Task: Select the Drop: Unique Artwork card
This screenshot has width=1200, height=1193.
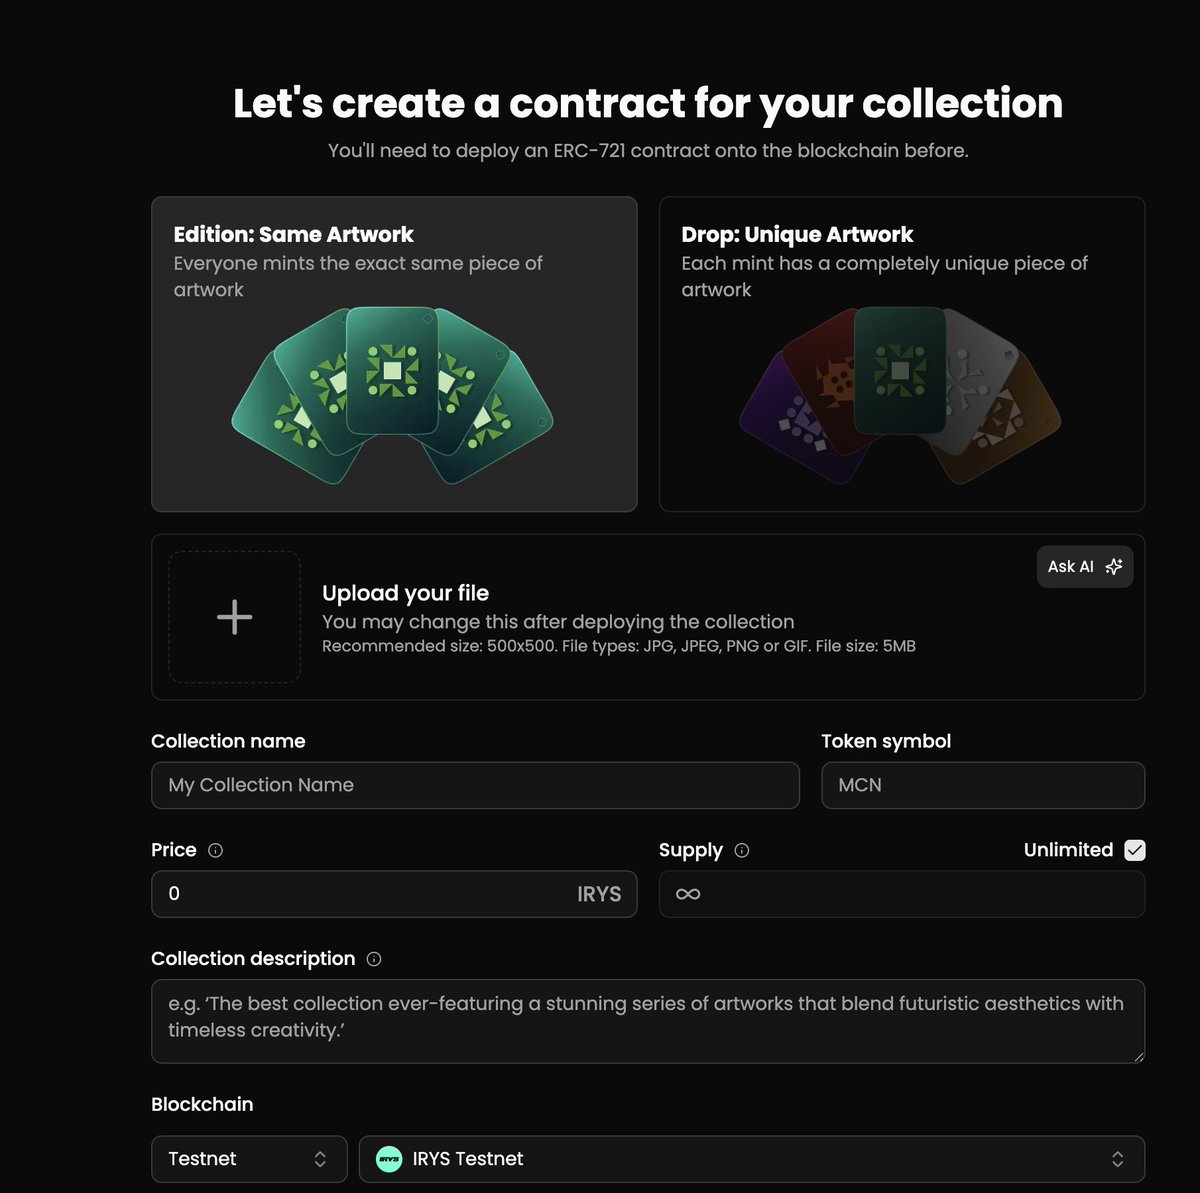Action: pos(902,354)
